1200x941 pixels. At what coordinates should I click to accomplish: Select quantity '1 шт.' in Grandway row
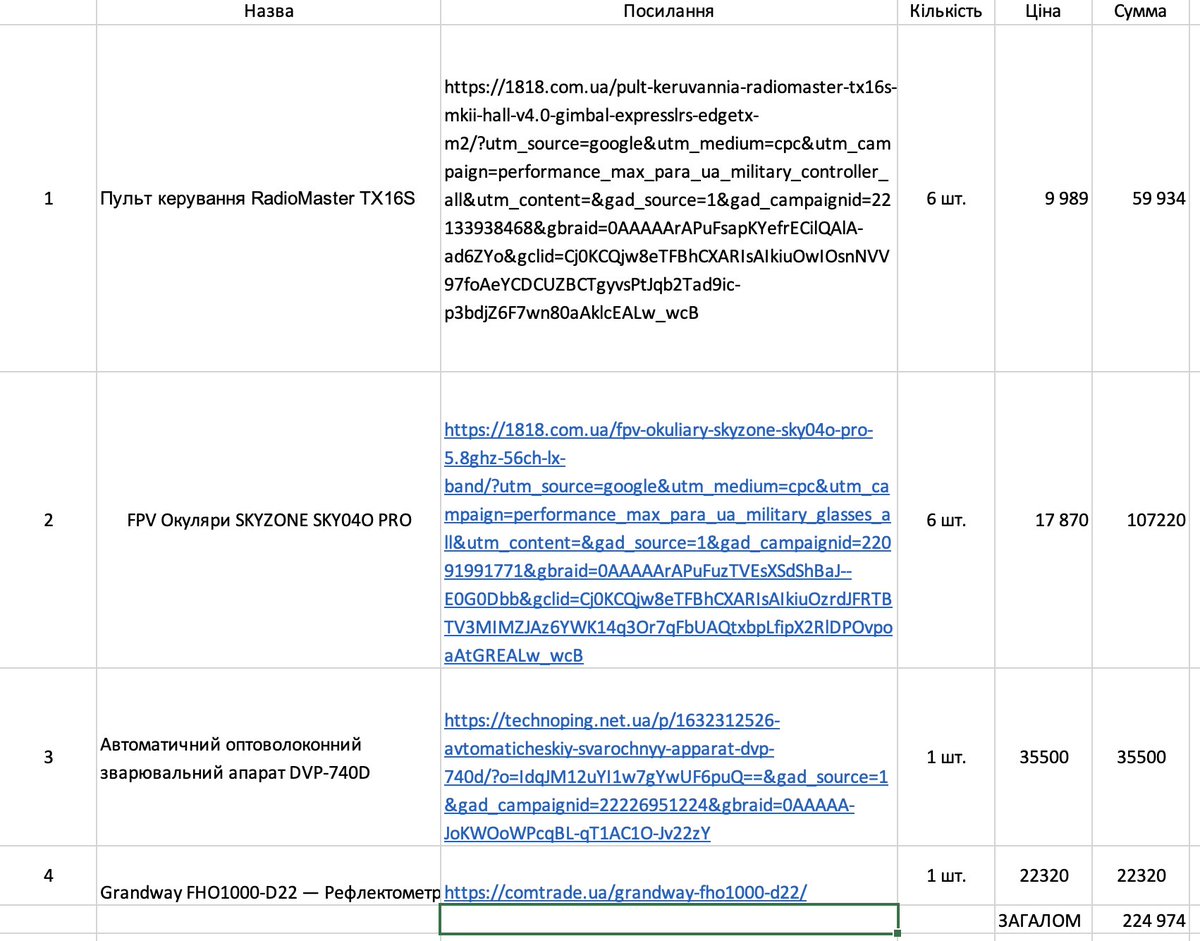pos(946,875)
